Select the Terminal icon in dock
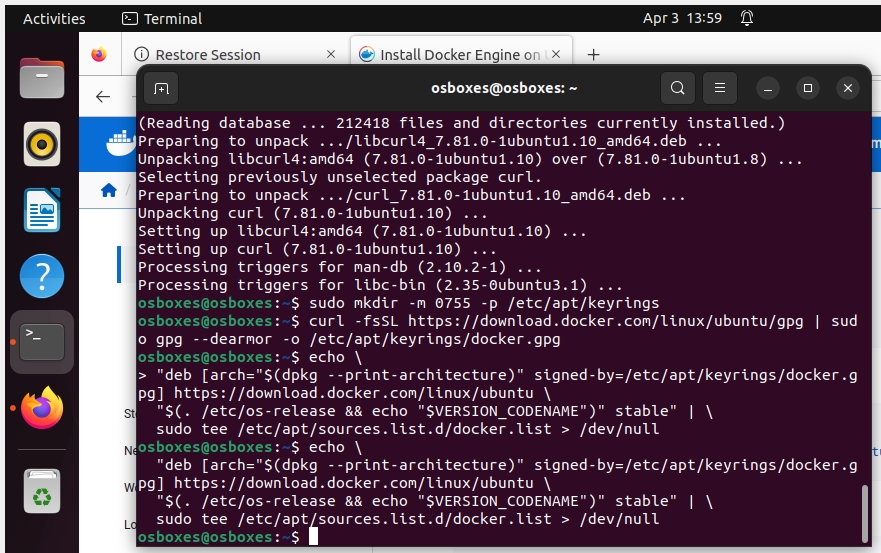The height and width of the screenshot is (553, 881). [42, 342]
